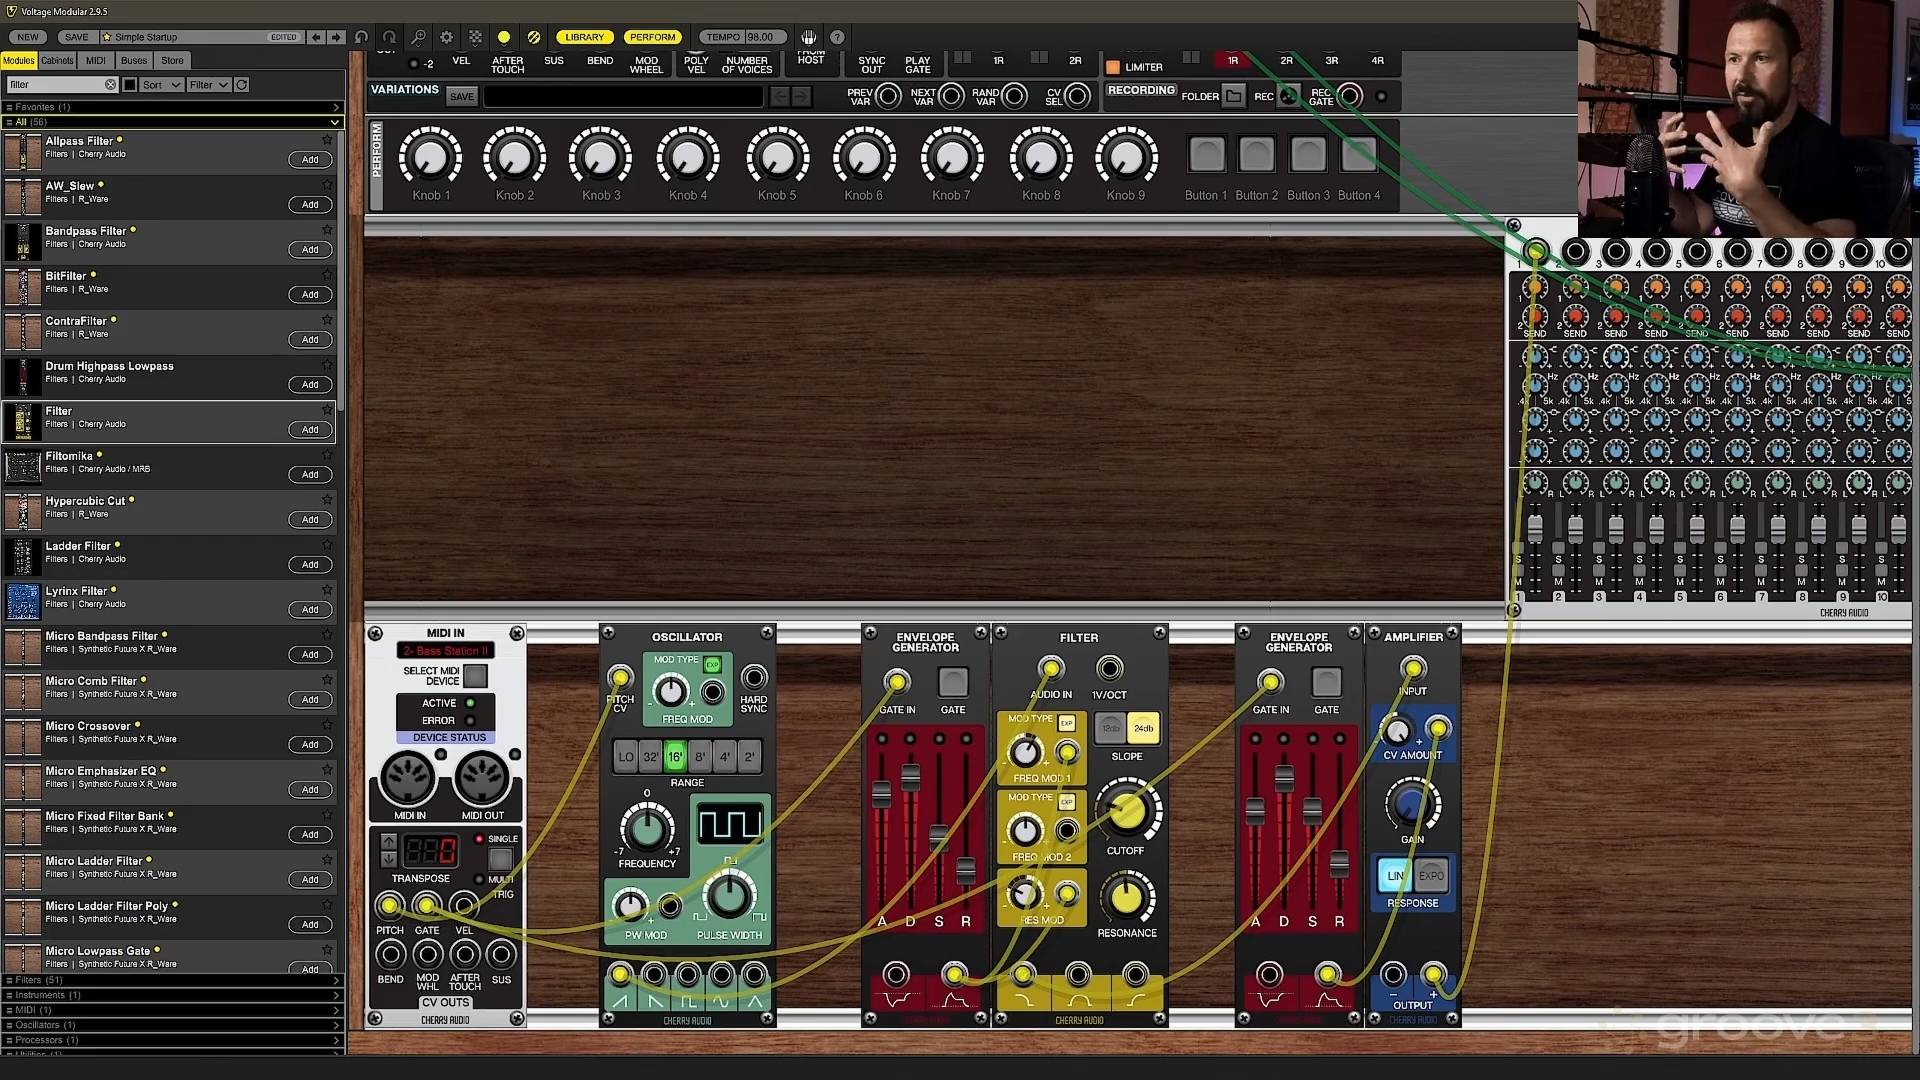Open the settings gear icon
The width and height of the screenshot is (1920, 1080).
tap(446, 37)
